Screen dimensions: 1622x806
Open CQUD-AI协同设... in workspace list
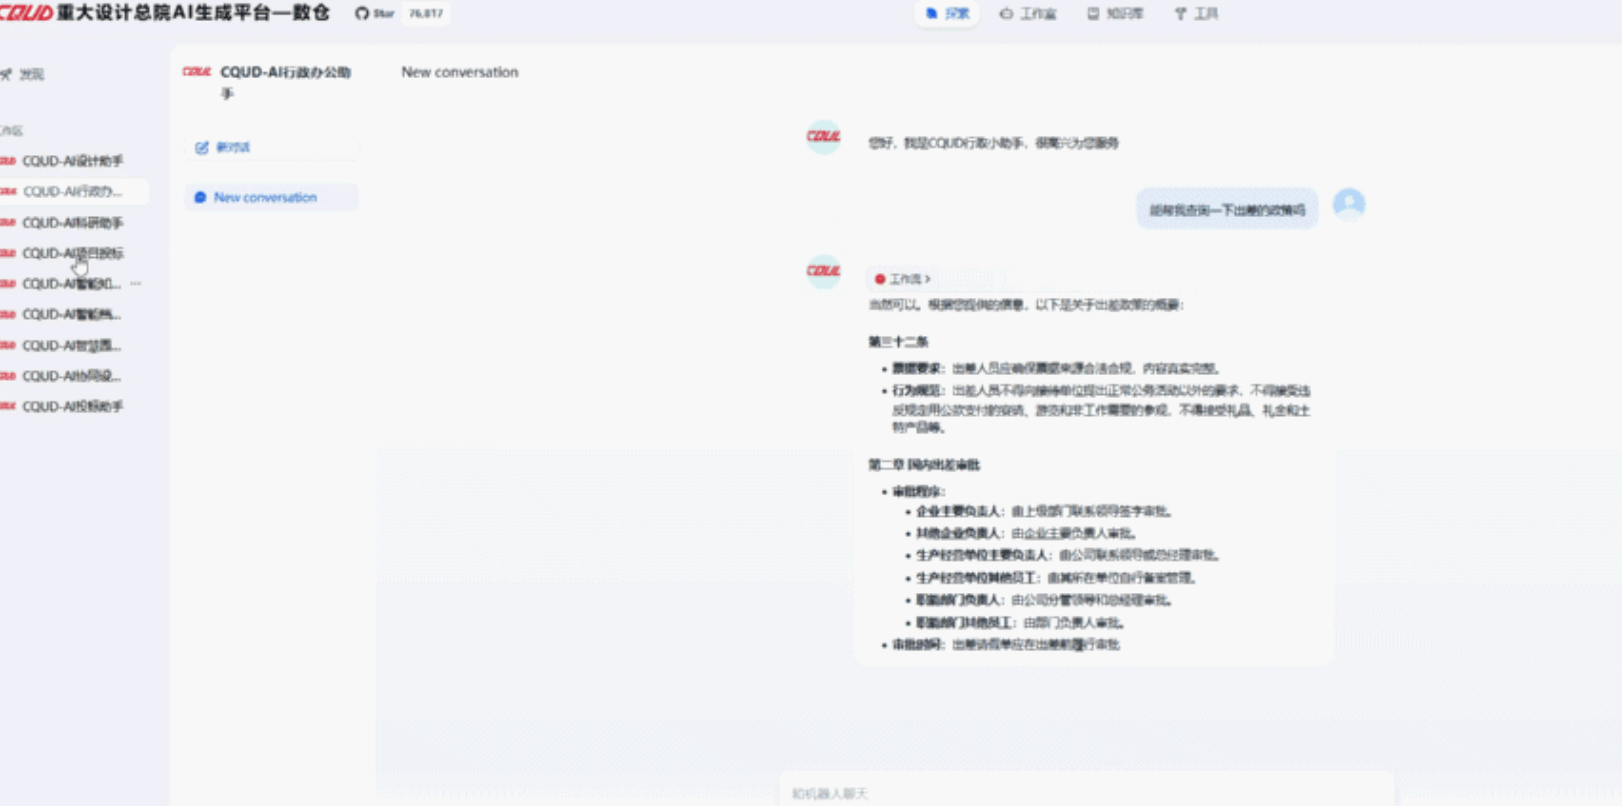click(72, 376)
